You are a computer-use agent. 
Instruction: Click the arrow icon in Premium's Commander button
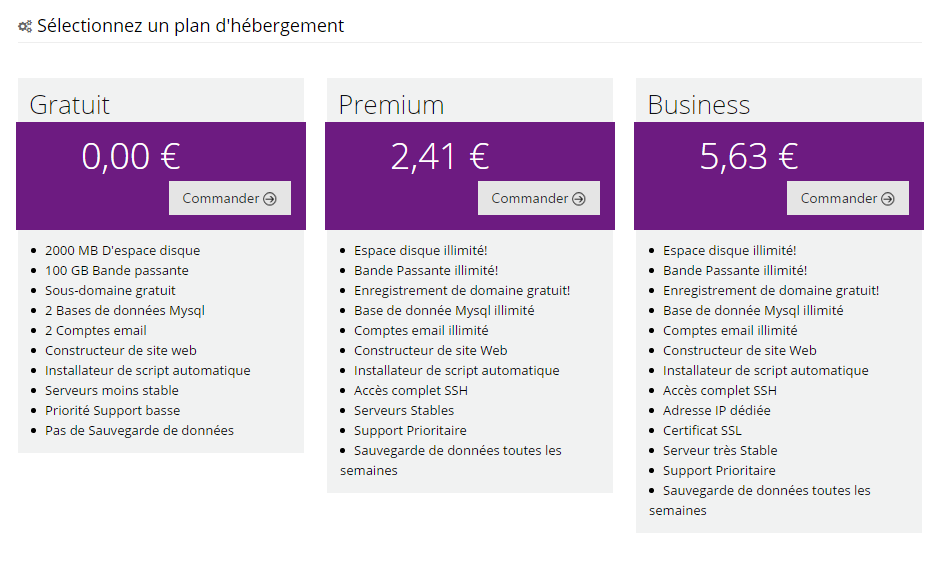[579, 199]
